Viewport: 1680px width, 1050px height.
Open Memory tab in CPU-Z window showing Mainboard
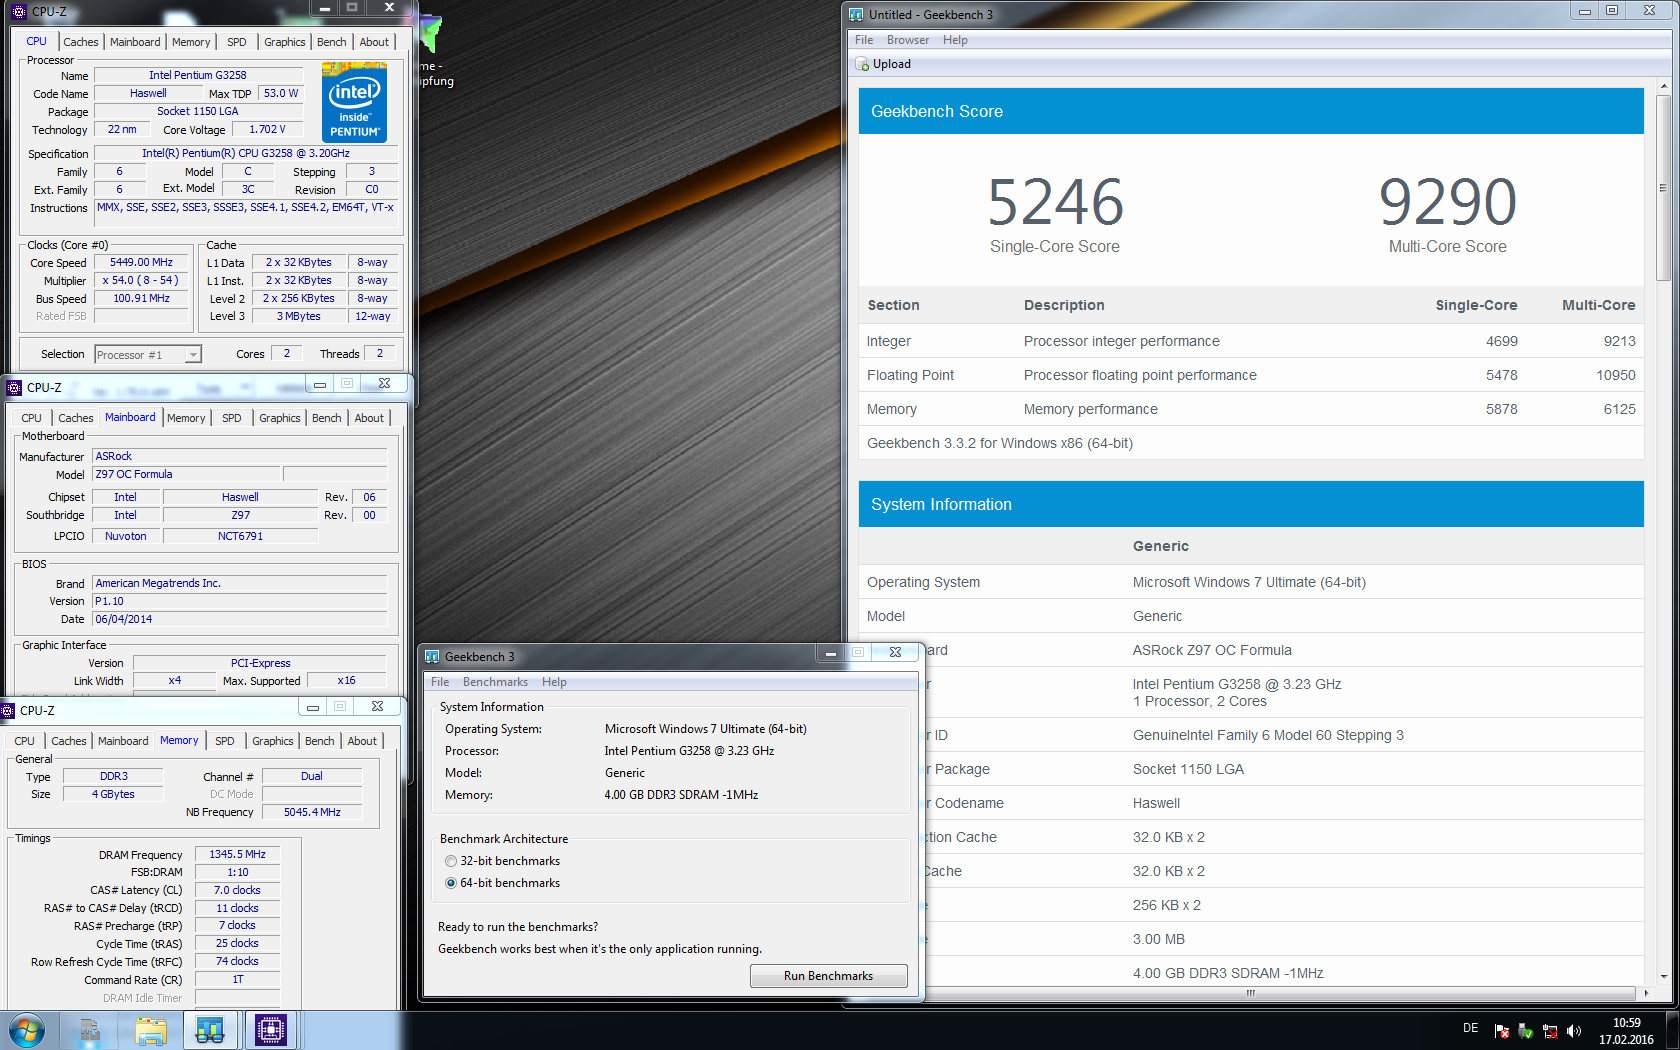(186, 418)
